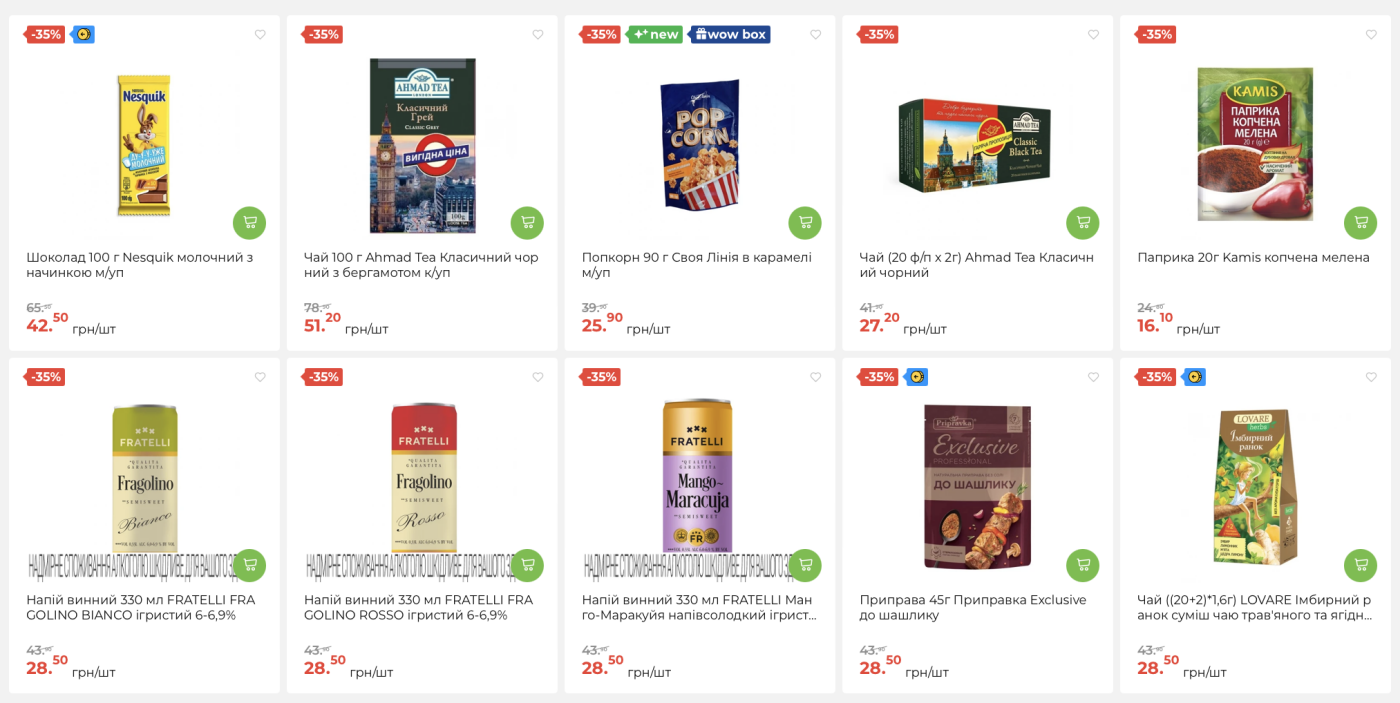
Task: Add caramel popcorn to cart
Action: click(804, 223)
